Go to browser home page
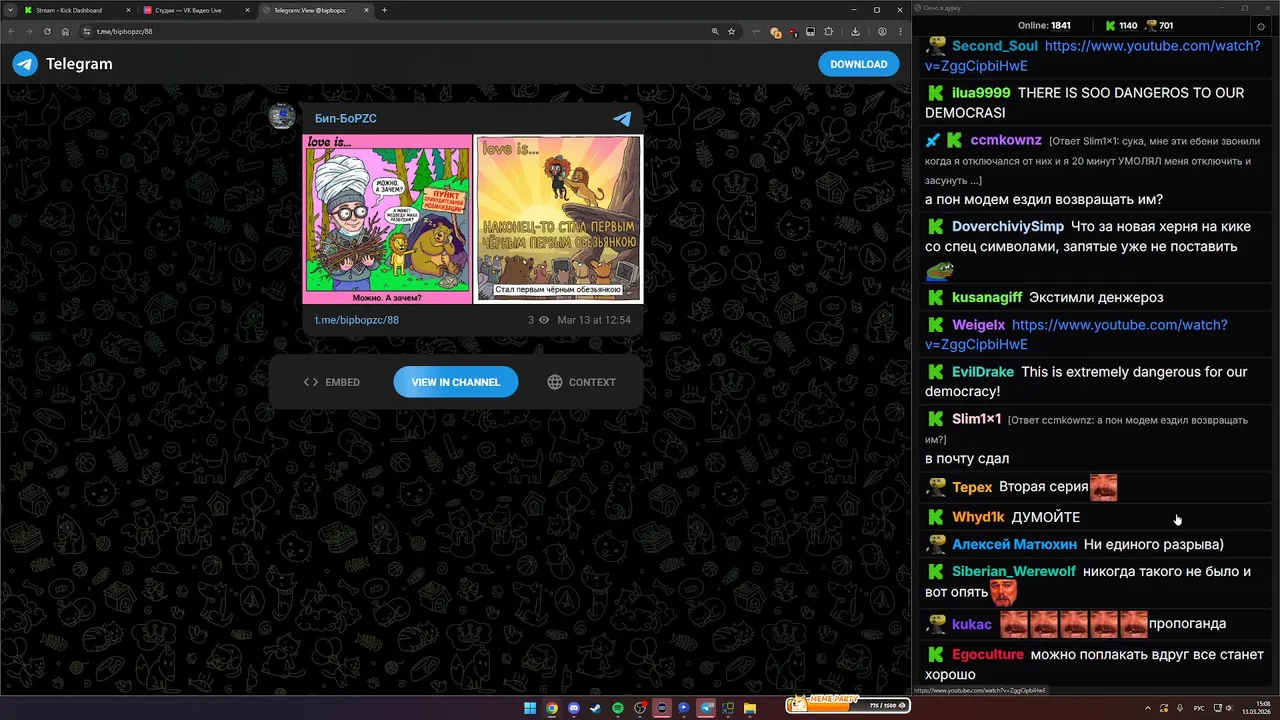The image size is (1280, 720). coord(65,32)
